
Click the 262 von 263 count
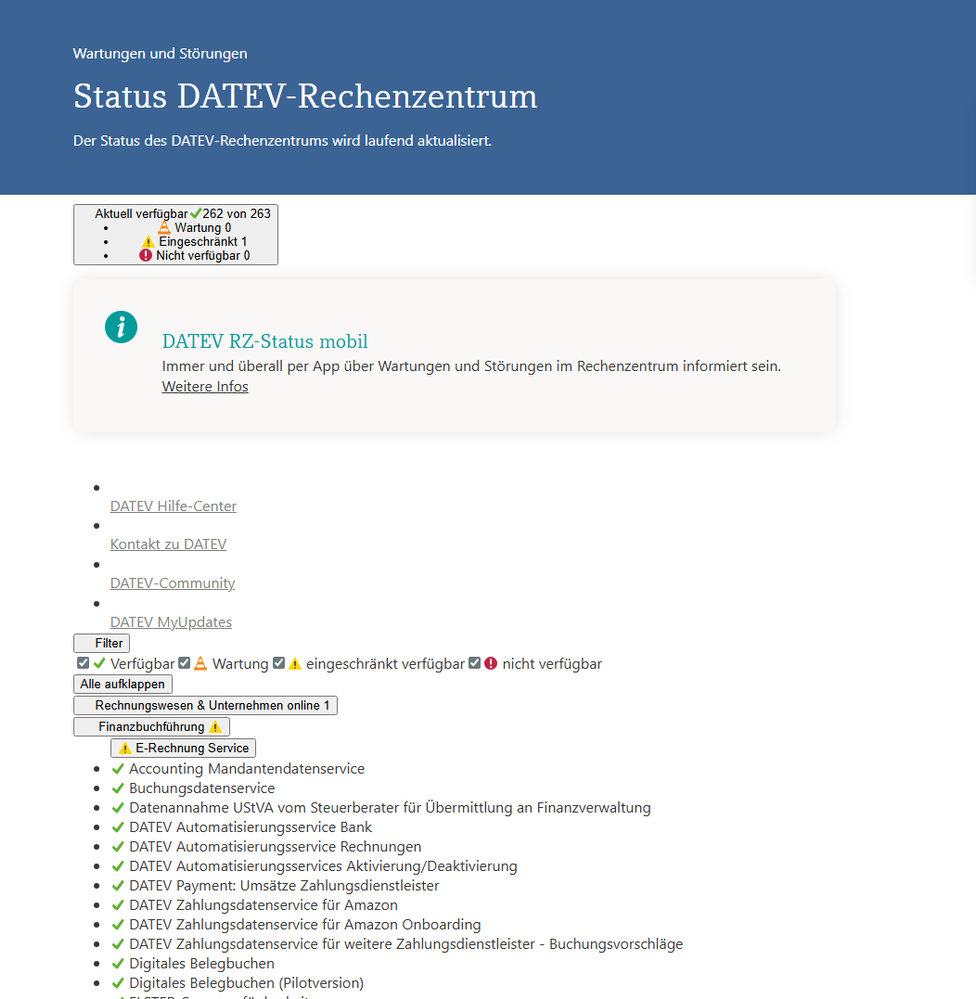236,214
